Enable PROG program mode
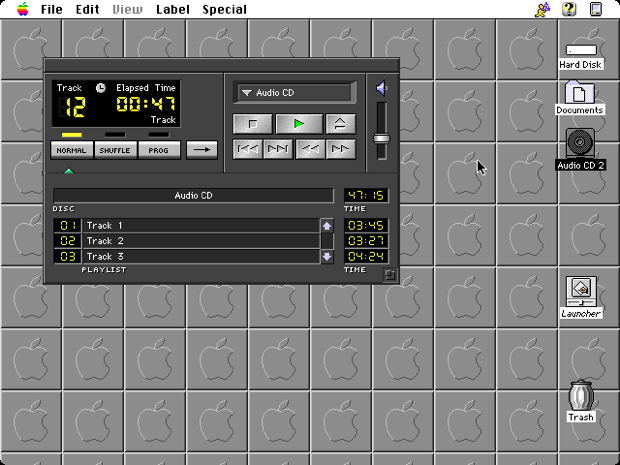620x465 pixels. tap(159, 150)
